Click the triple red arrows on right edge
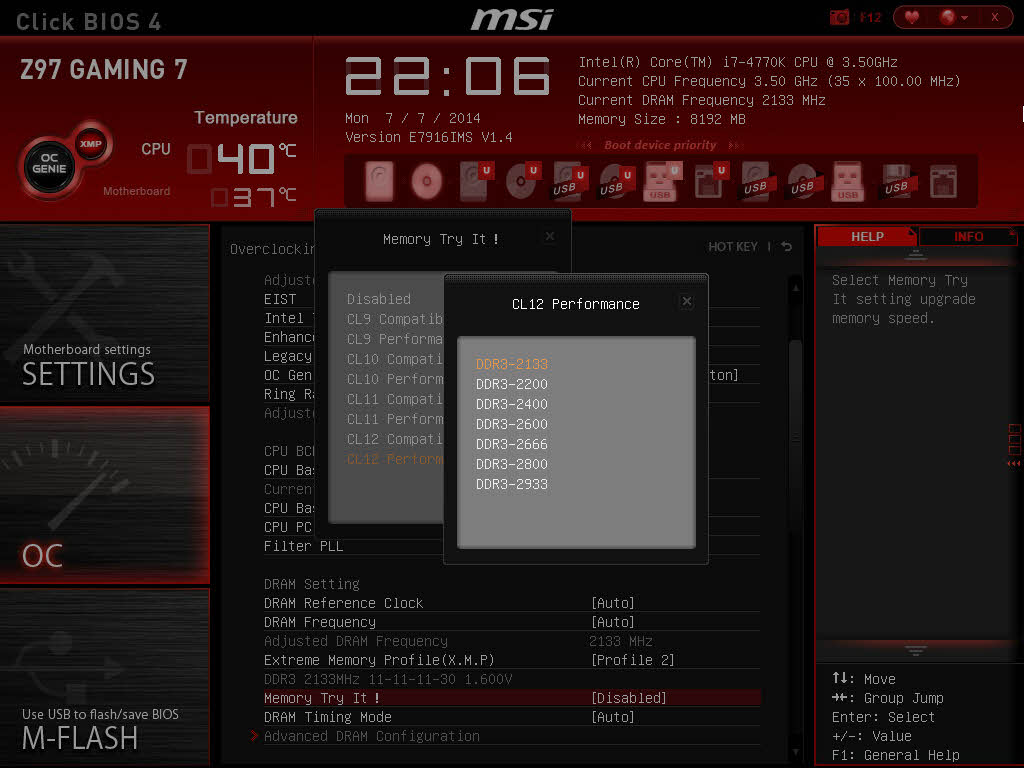This screenshot has width=1024, height=768. (1014, 464)
